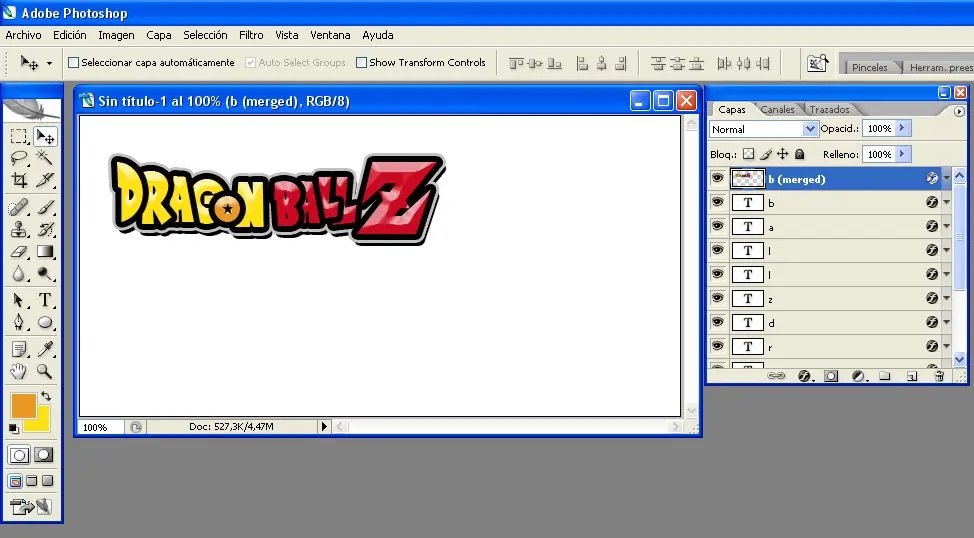Image resolution: width=974 pixels, height=538 pixels.
Task: Swap foreground and background colors
Action: coord(46,396)
